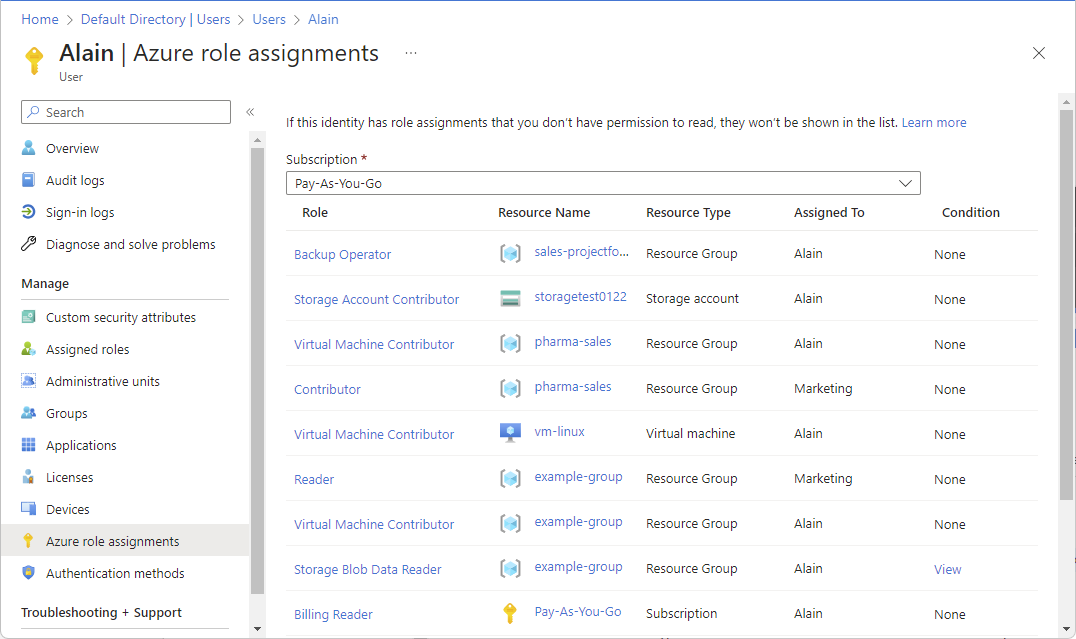Click the Diagnose and solve problems wrench icon
The height and width of the screenshot is (639, 1076).
pyautogui.click(x=29, y=244)
